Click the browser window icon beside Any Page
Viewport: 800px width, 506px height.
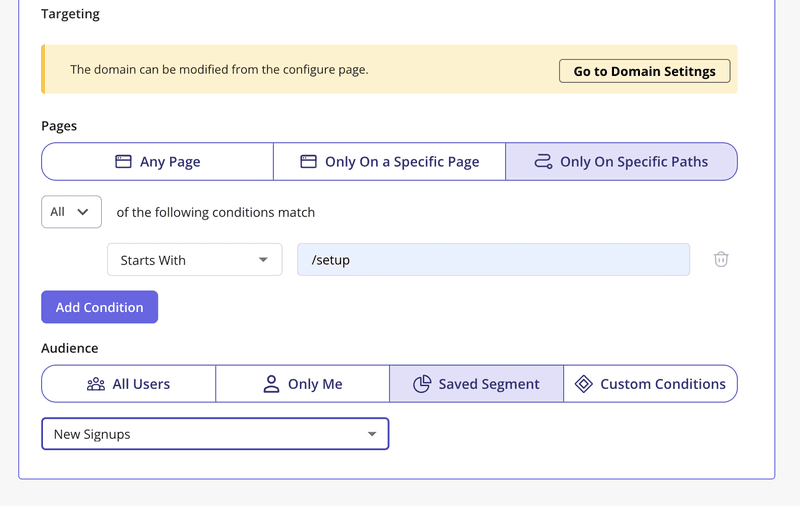click(124, 161)
